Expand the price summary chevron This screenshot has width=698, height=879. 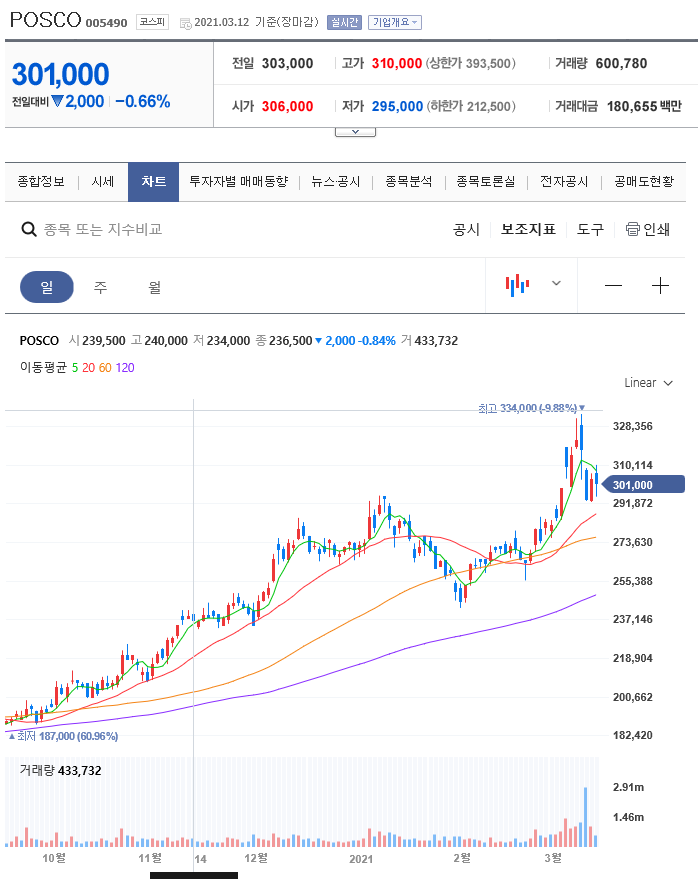coord(355,132)
